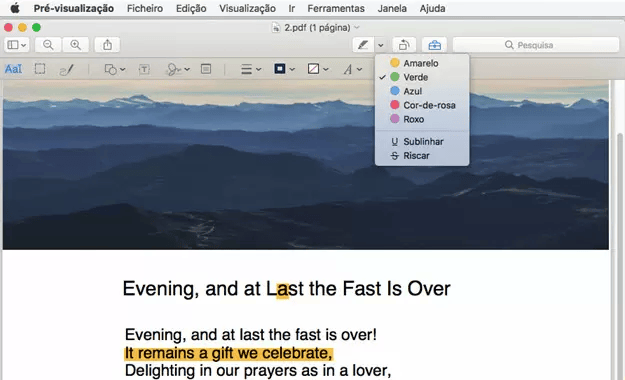Toggle the highlight pen tool
The width and height of the screenshot is (625, 380).
point(363,45)
